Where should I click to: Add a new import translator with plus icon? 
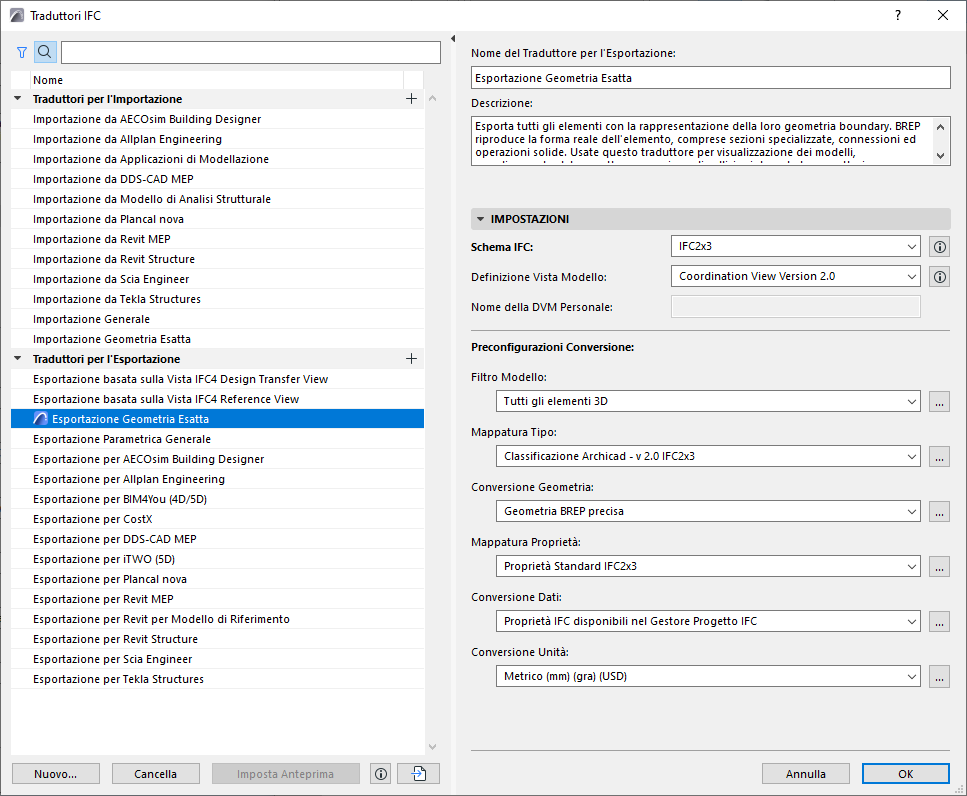click(411, 99)
